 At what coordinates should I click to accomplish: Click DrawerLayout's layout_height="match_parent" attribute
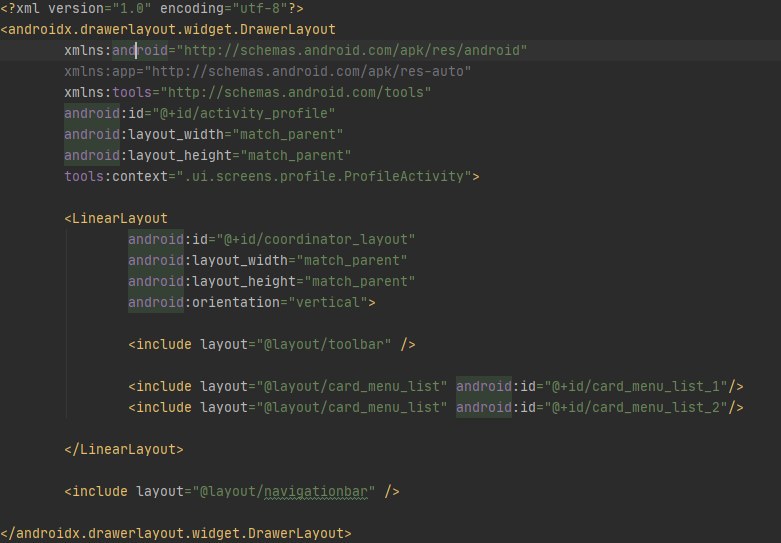pos(208,155)
